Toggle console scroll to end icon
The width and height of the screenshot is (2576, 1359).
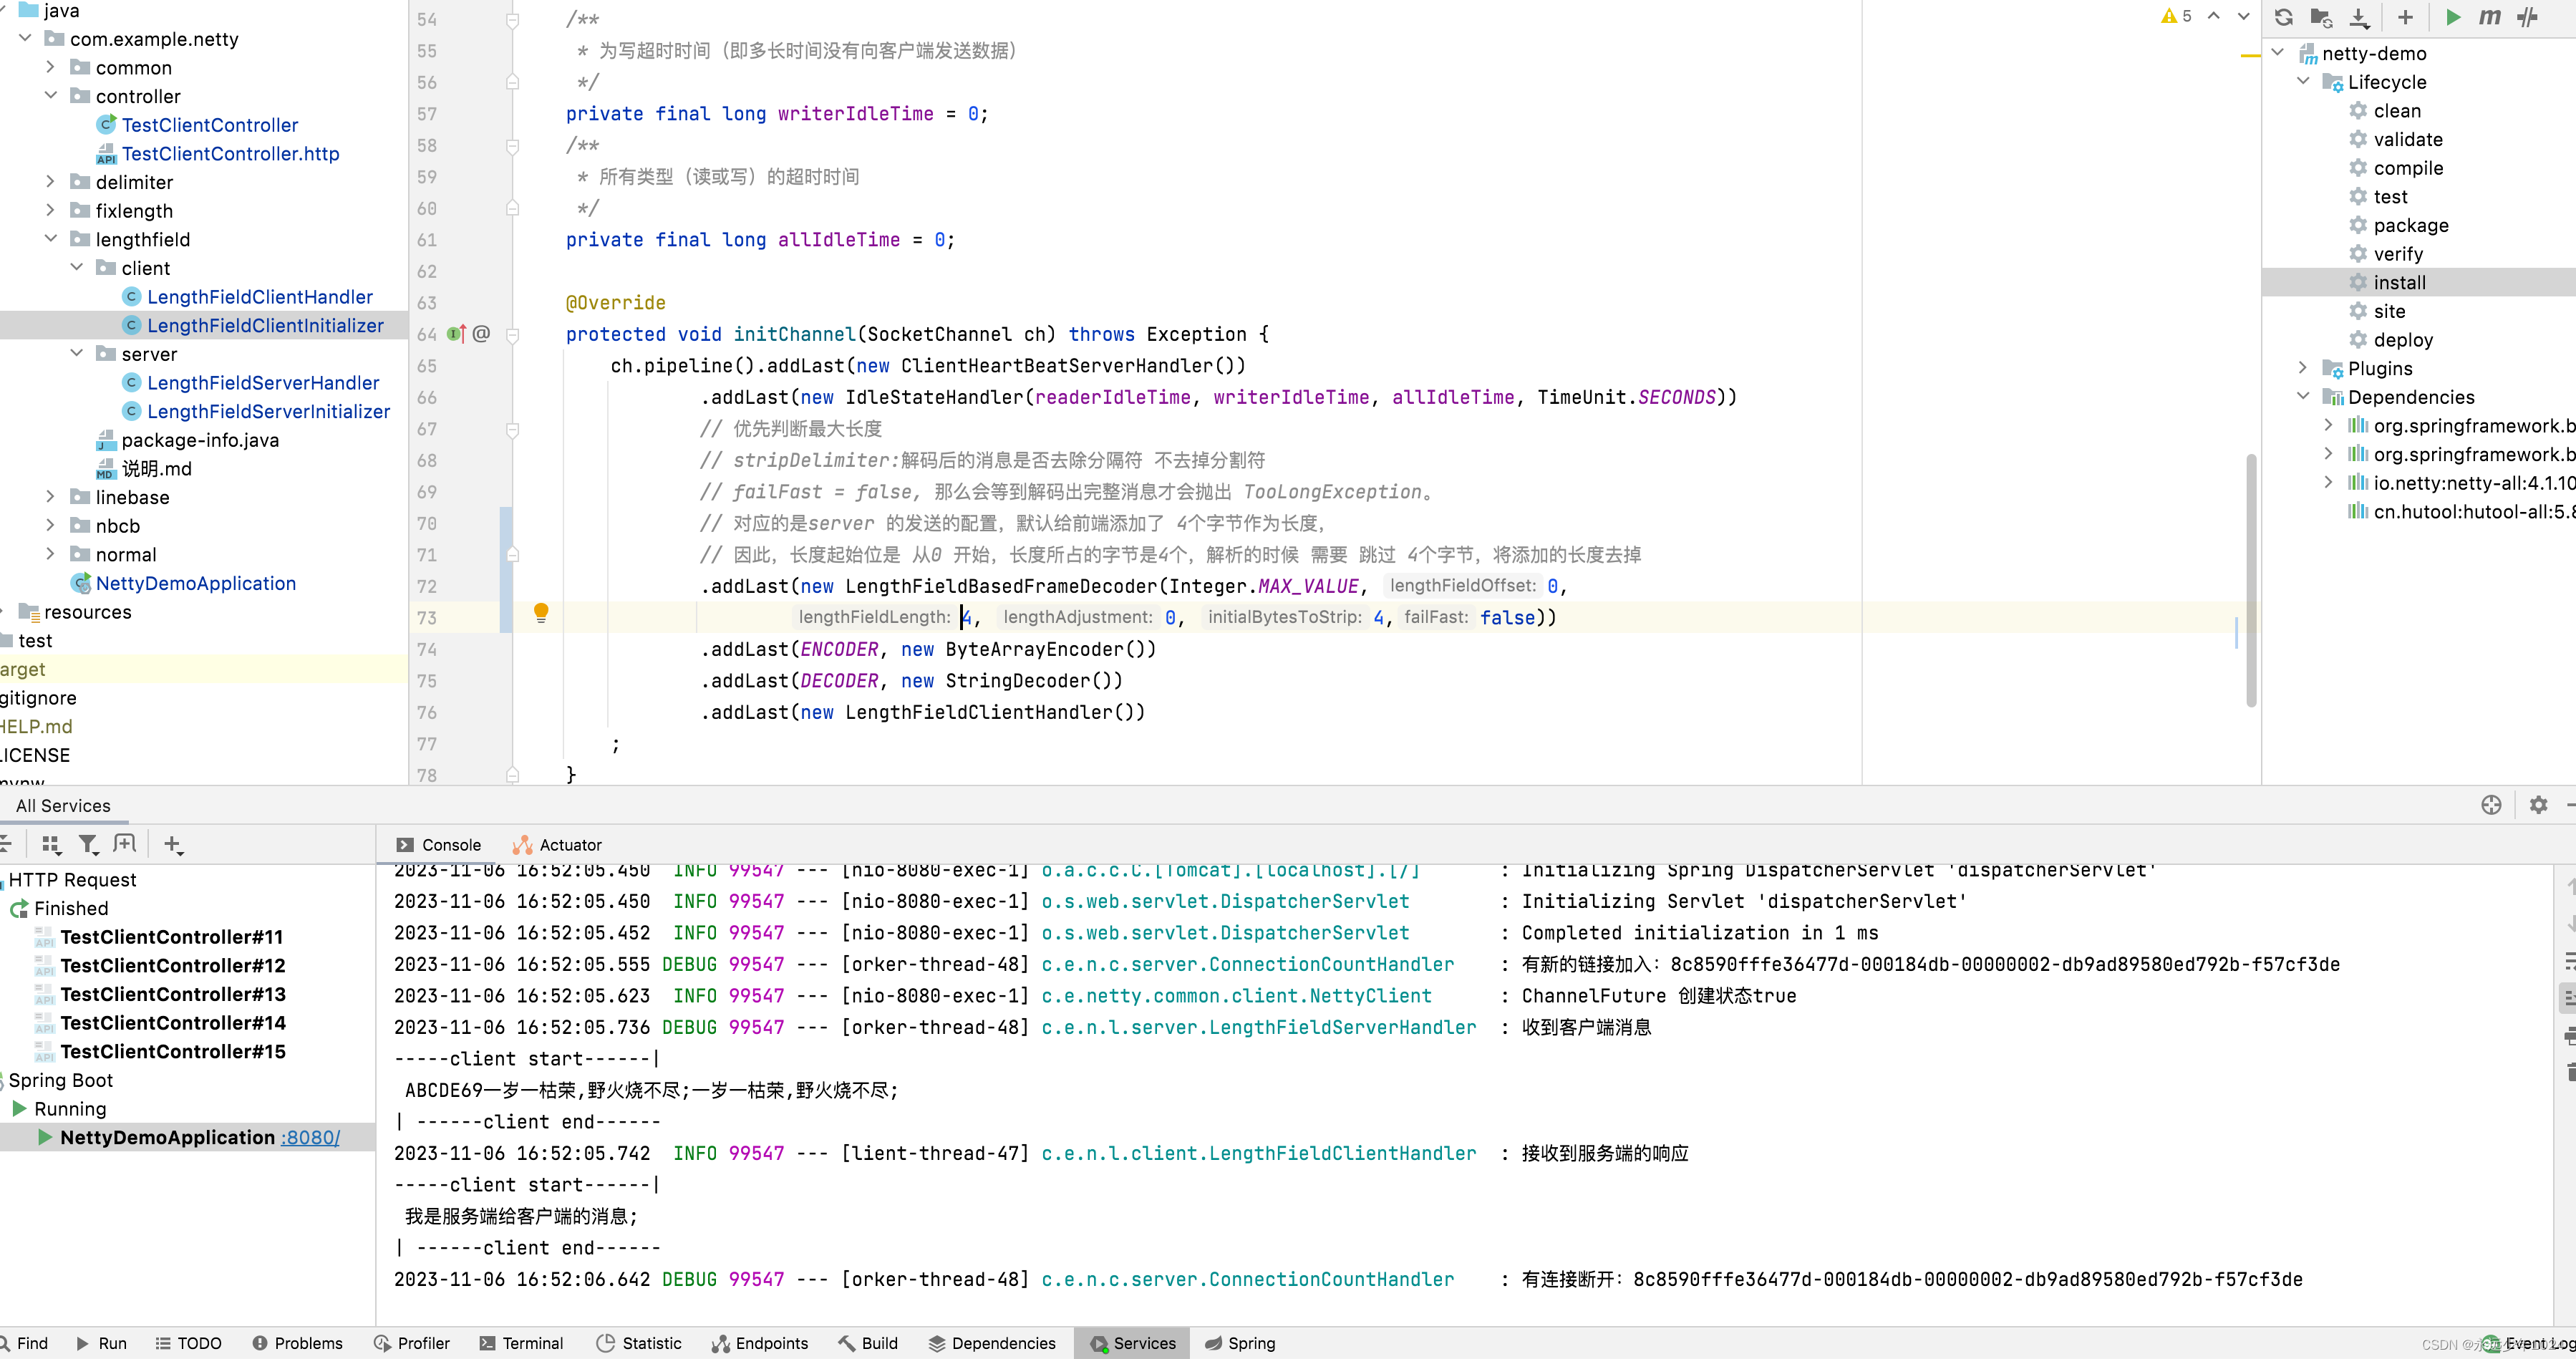point(2568,998)
